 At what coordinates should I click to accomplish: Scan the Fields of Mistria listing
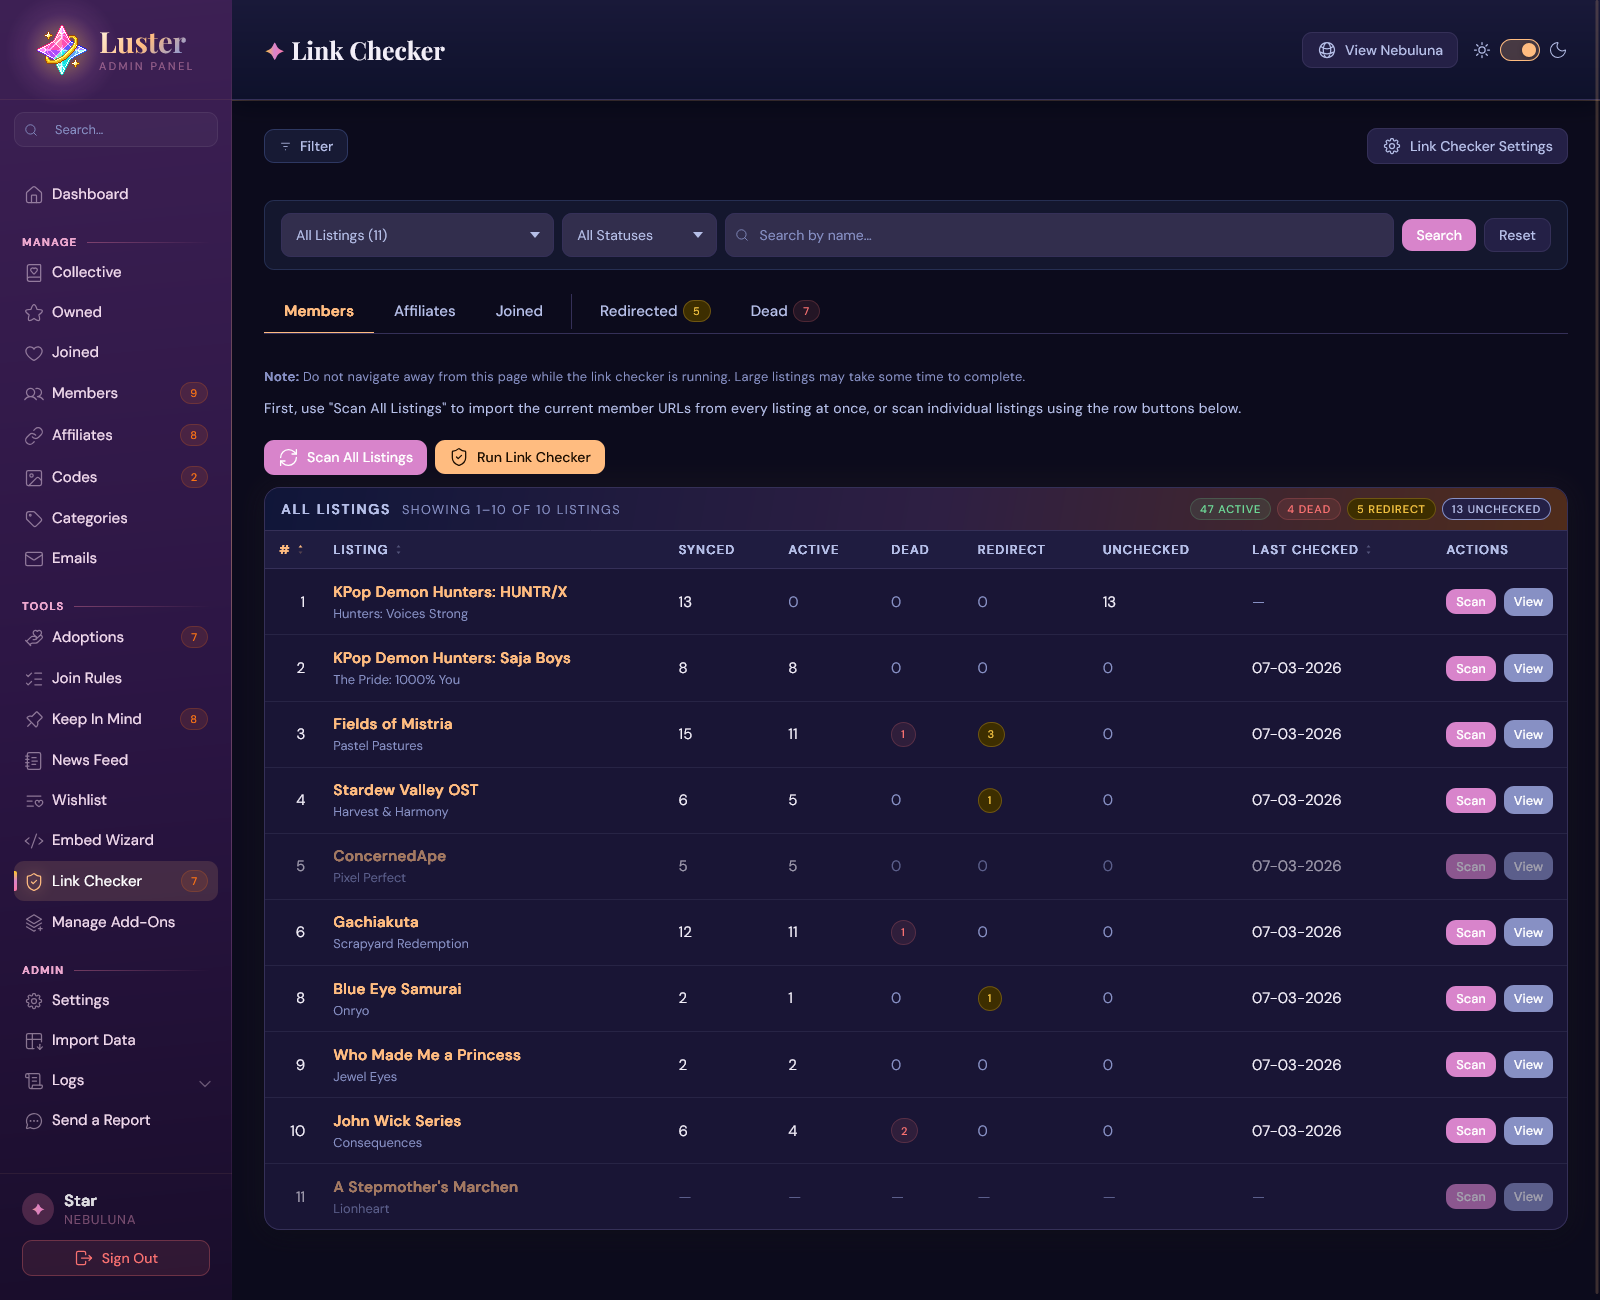coord(1471,735)
